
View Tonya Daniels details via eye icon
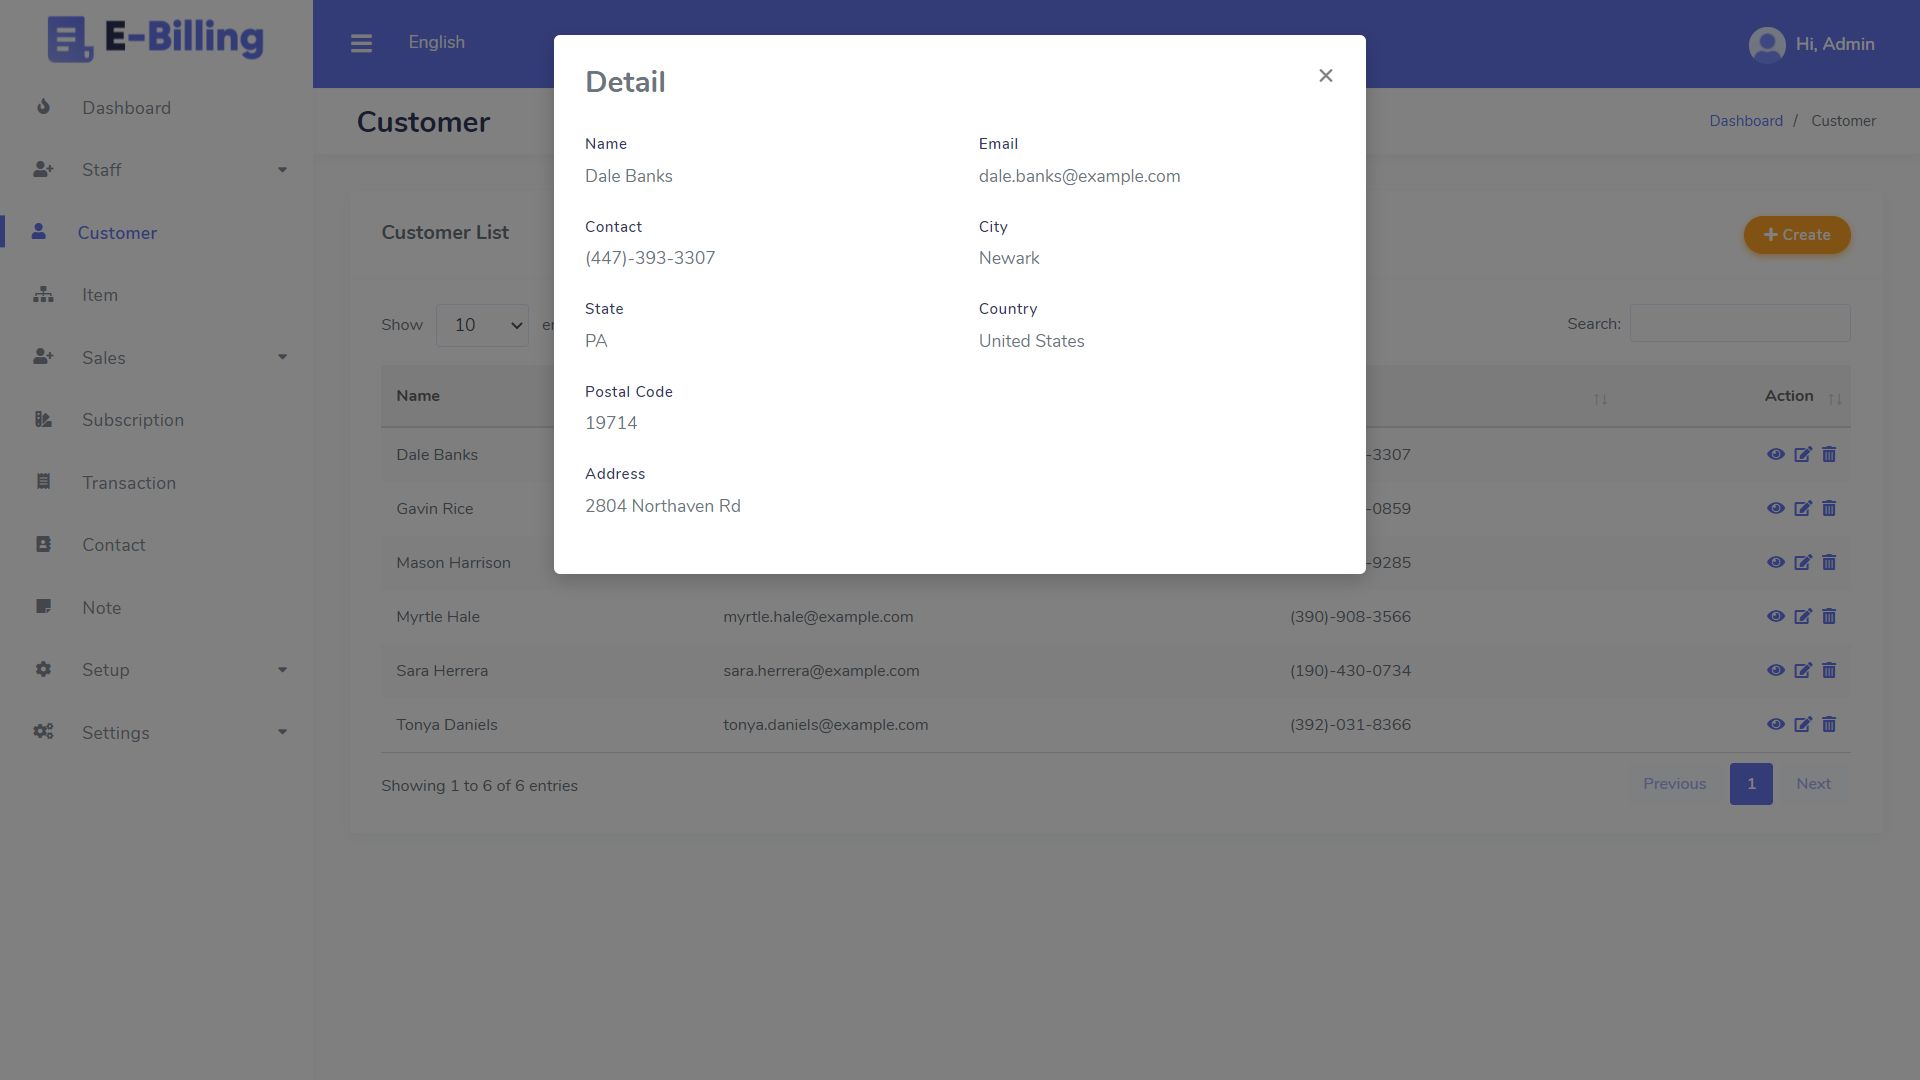pyautogui.click(x=1775, y=725)
